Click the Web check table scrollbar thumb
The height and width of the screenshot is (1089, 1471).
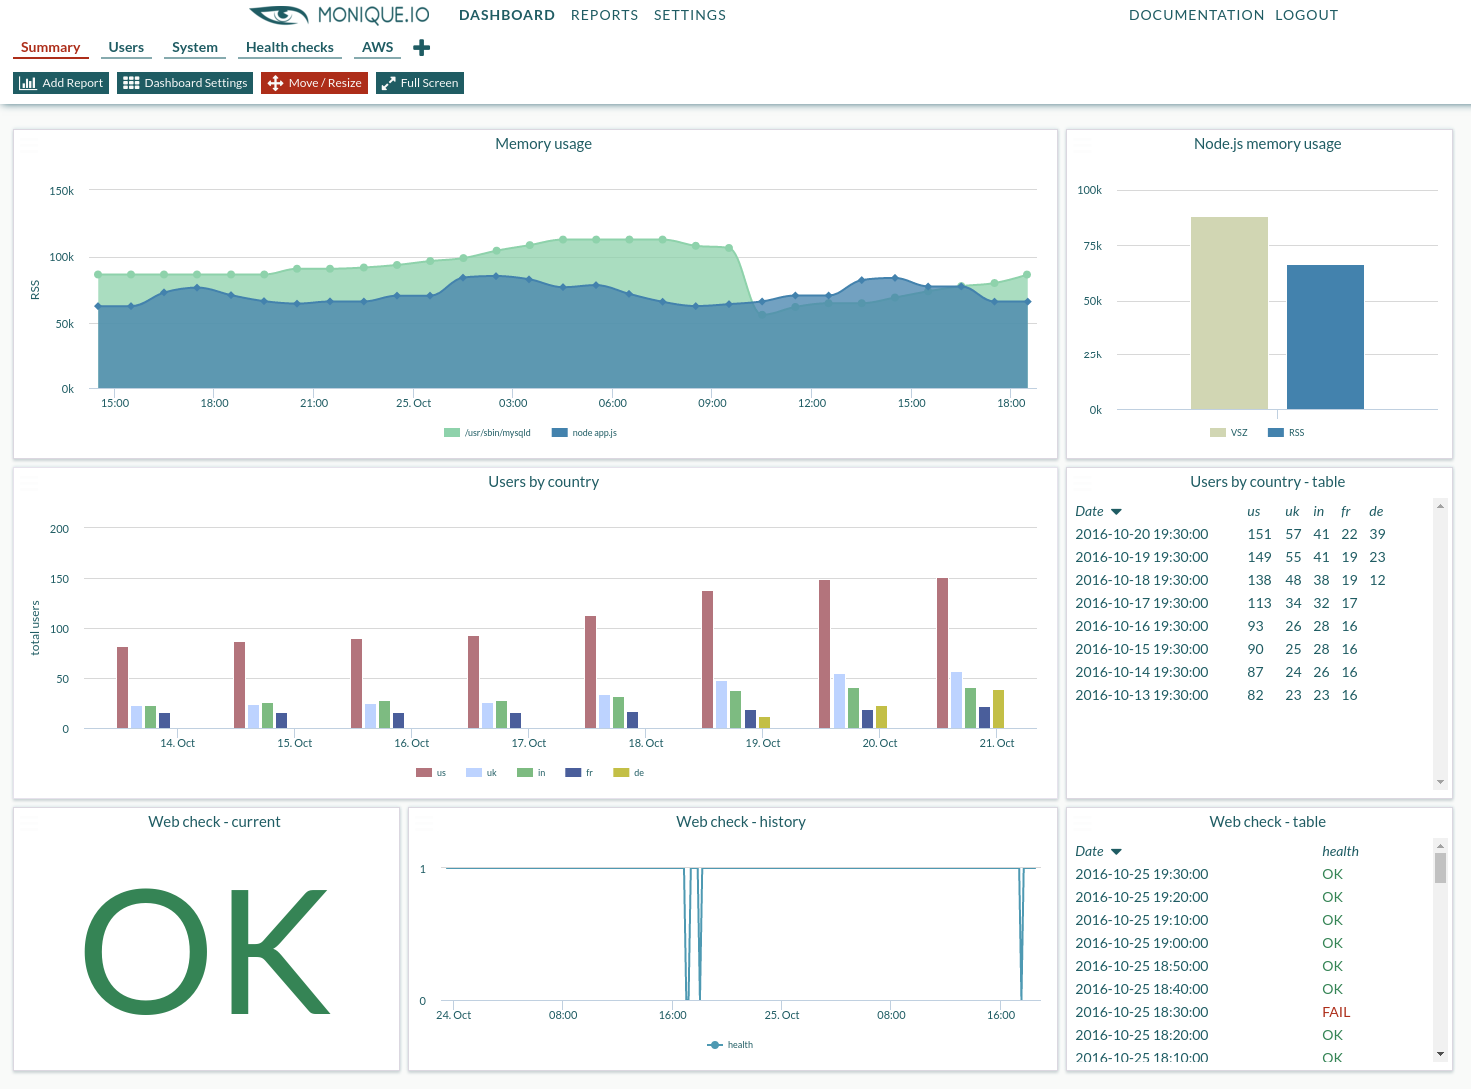1440,868
